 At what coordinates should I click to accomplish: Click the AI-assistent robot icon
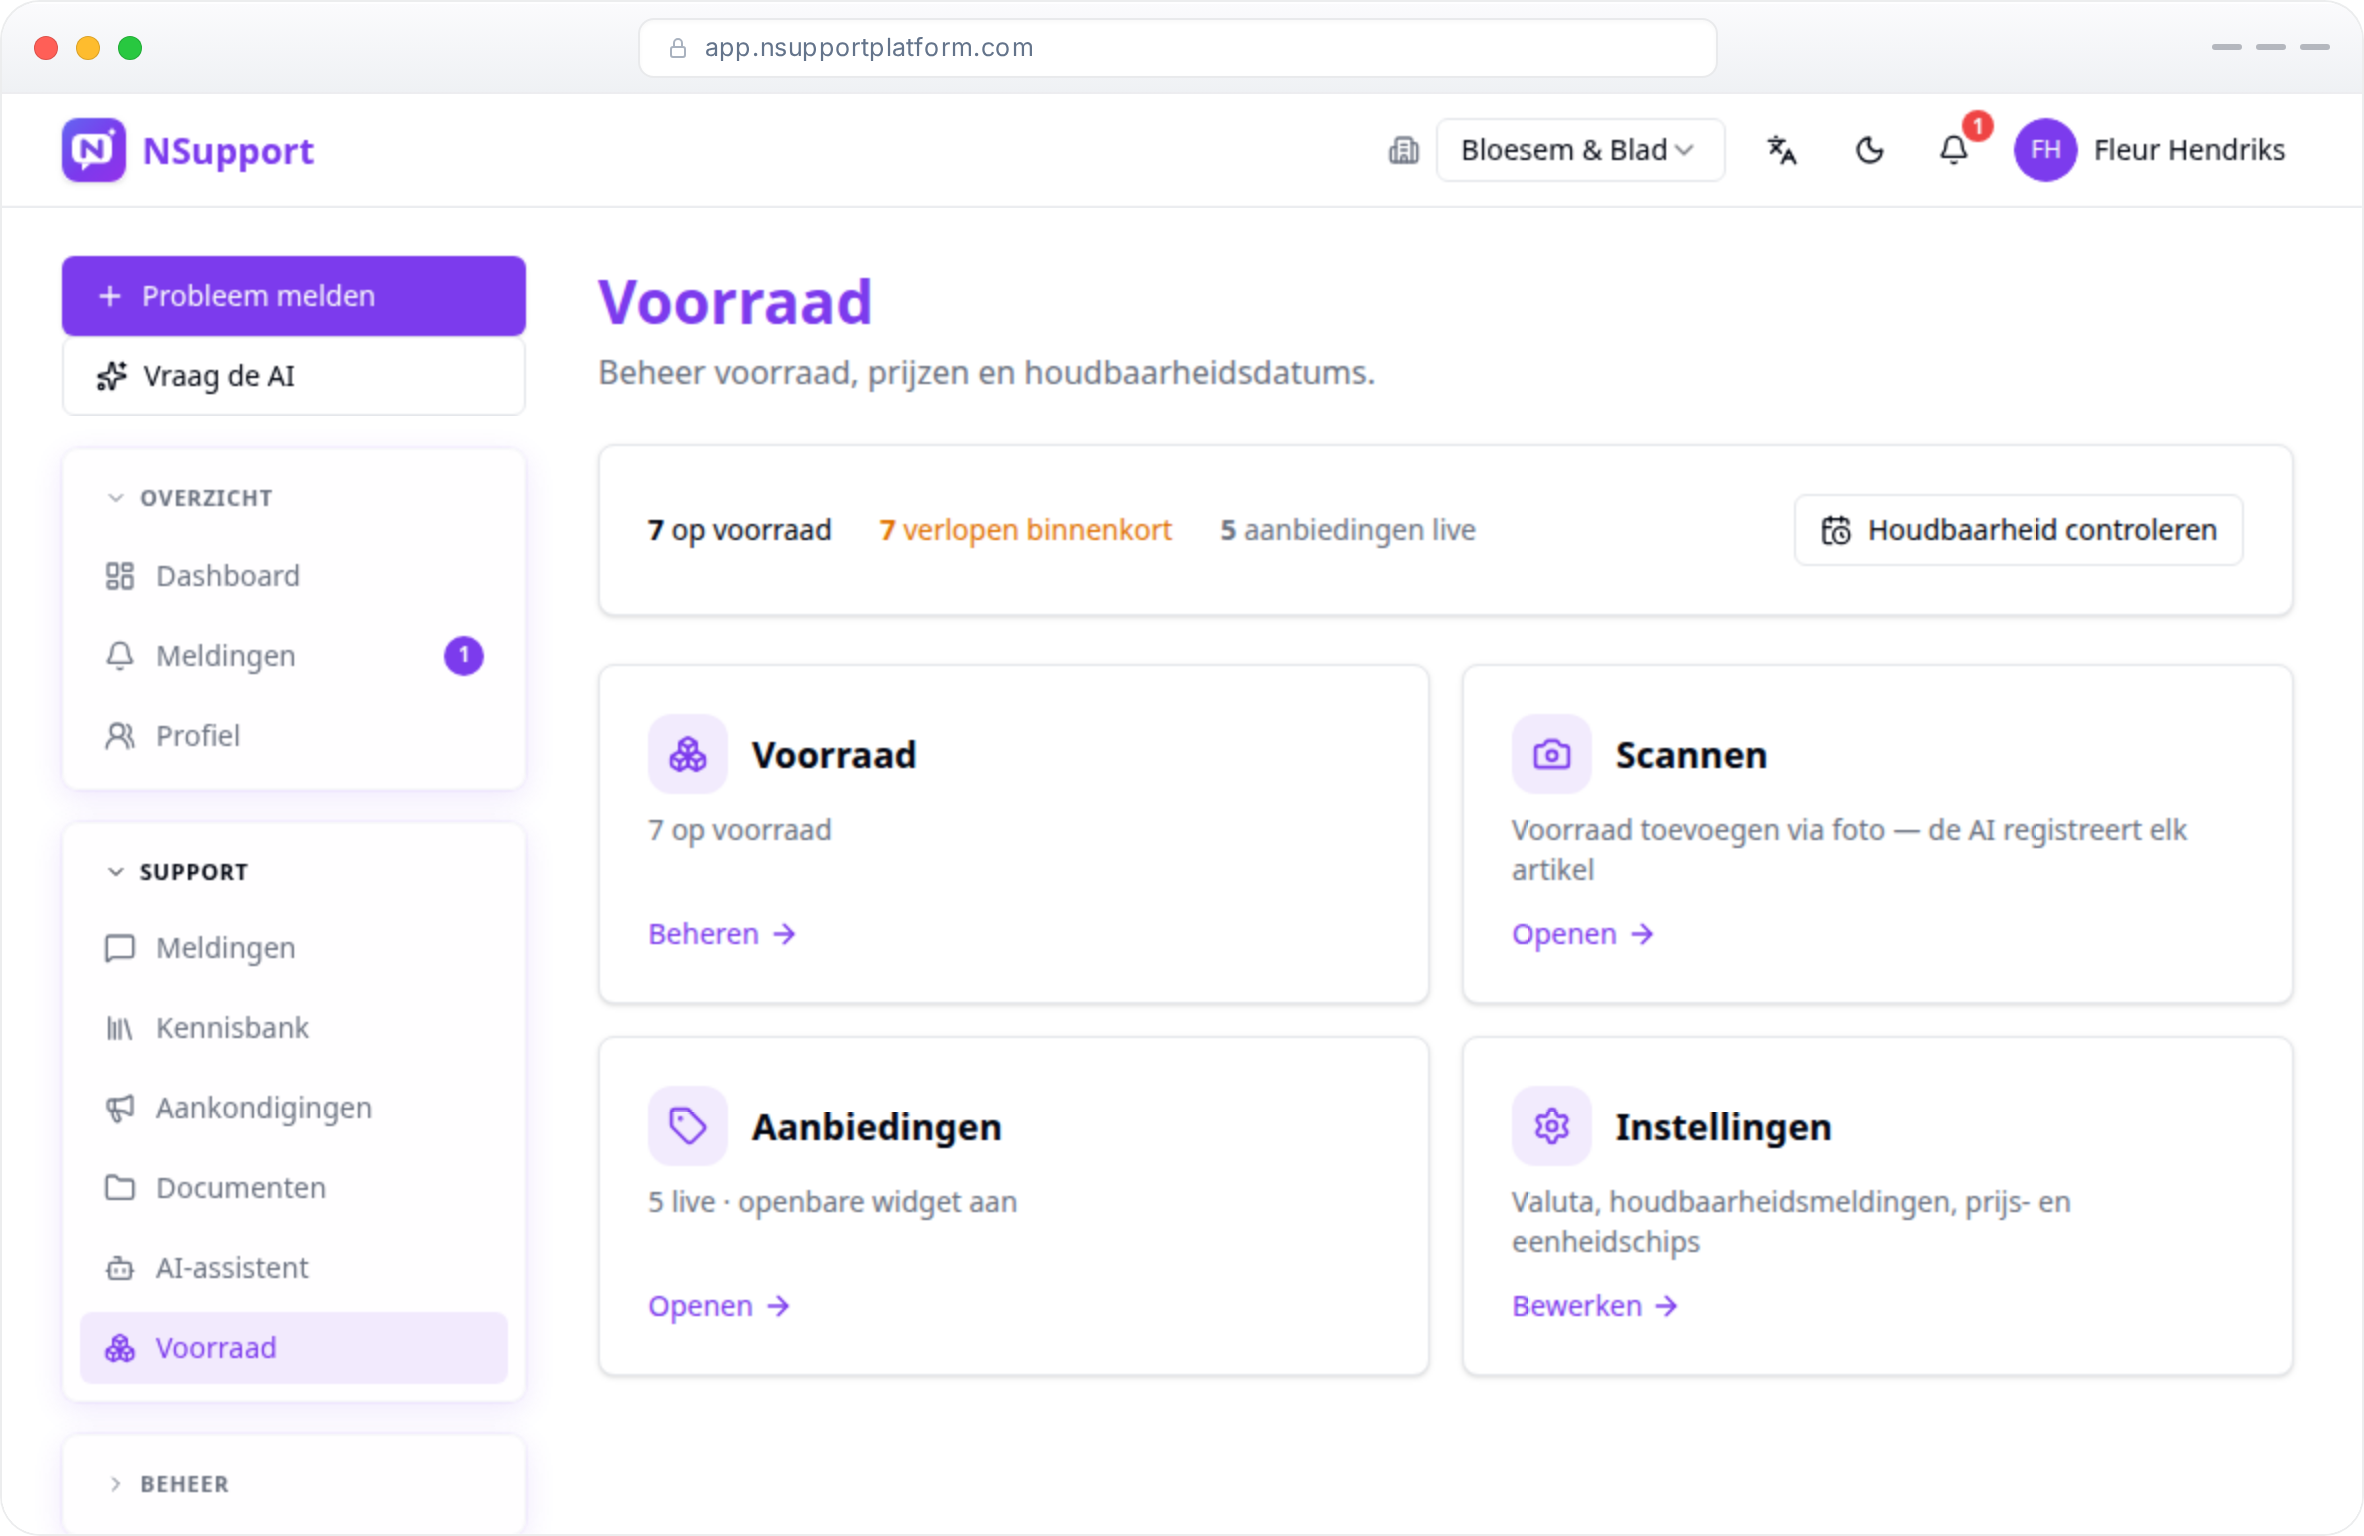coord(120,1268)
